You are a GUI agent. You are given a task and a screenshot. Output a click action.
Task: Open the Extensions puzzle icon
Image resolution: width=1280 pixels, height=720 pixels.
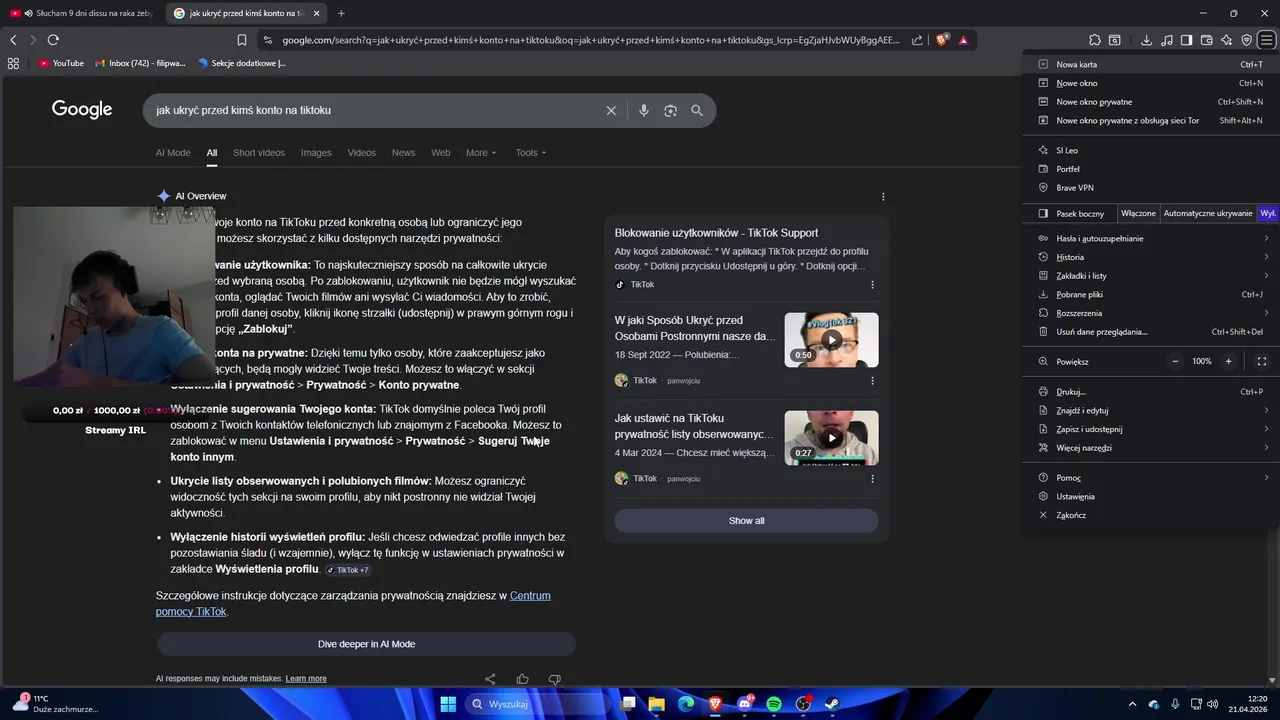(x=1095, y=40)
